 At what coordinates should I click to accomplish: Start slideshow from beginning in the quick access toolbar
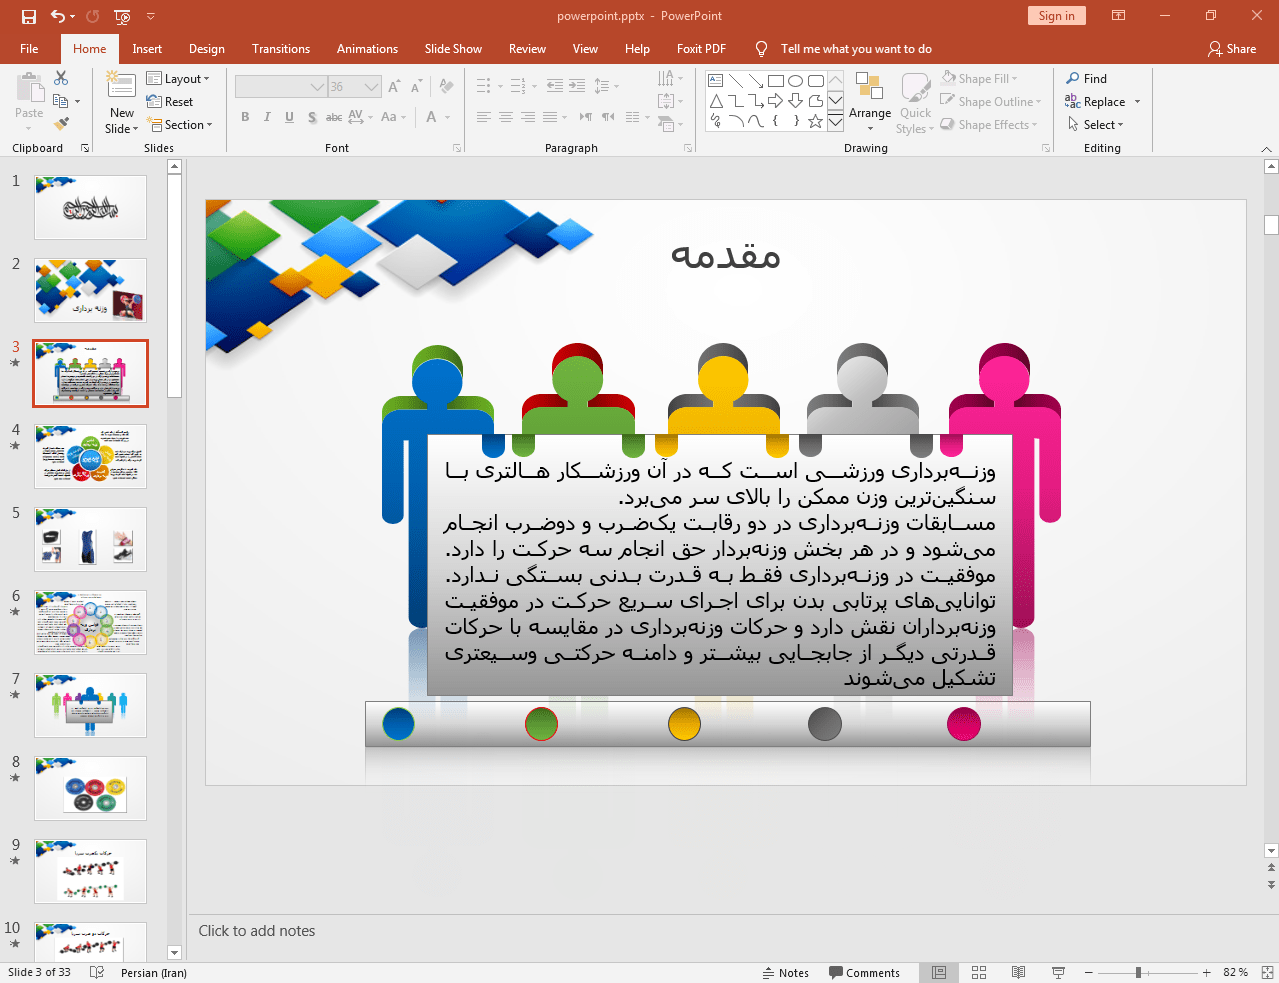[122, 16]
